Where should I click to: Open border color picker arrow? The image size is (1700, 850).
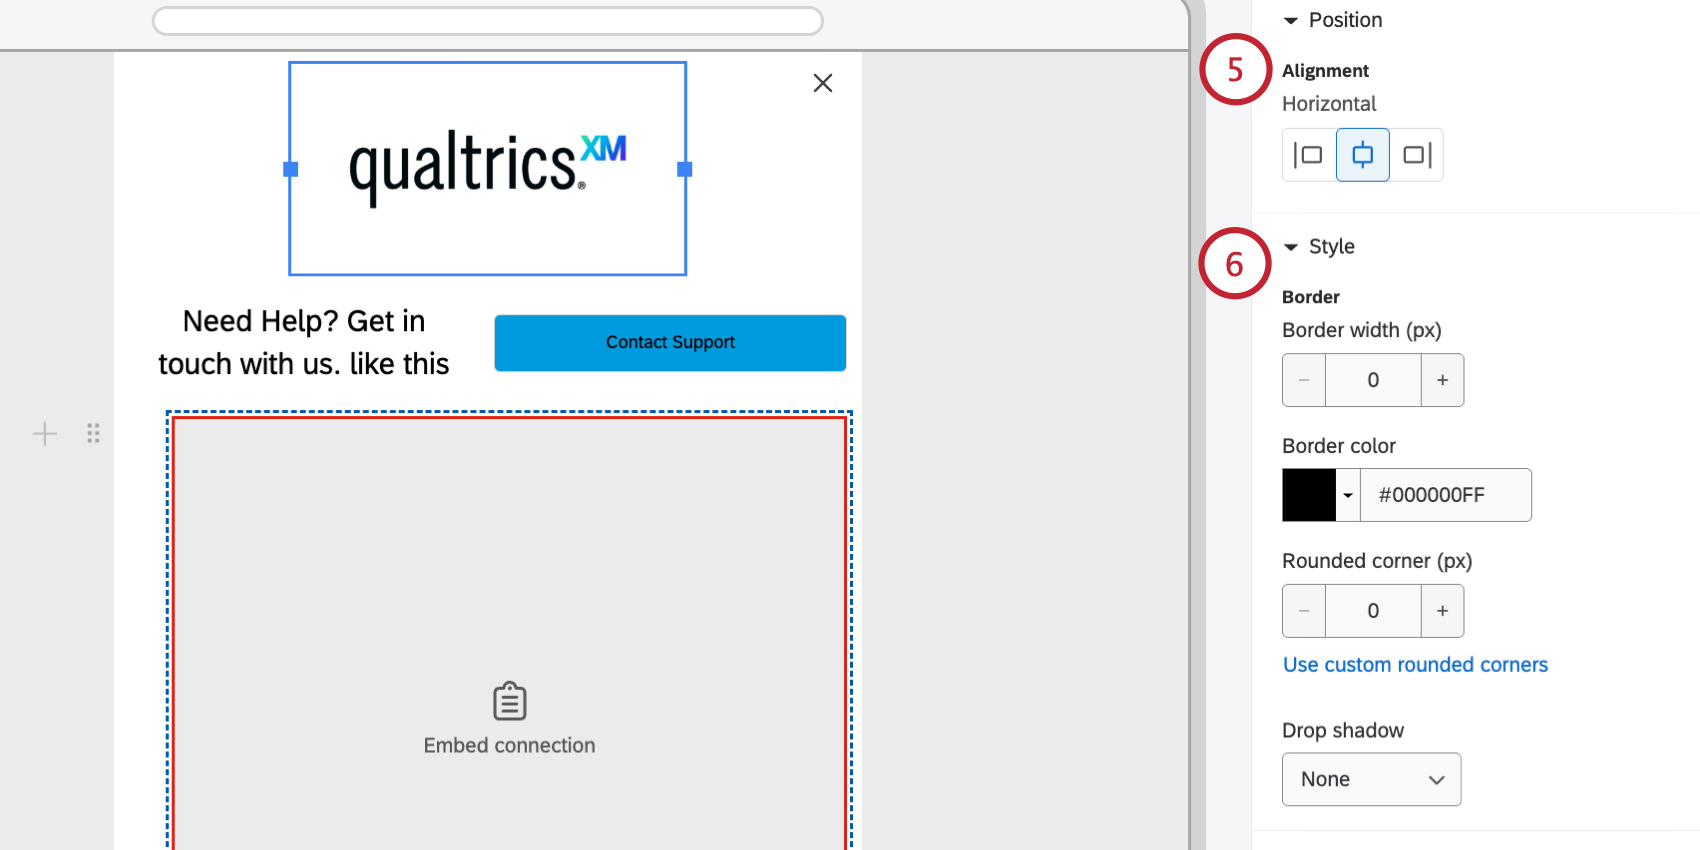[x=1348, y=495]
